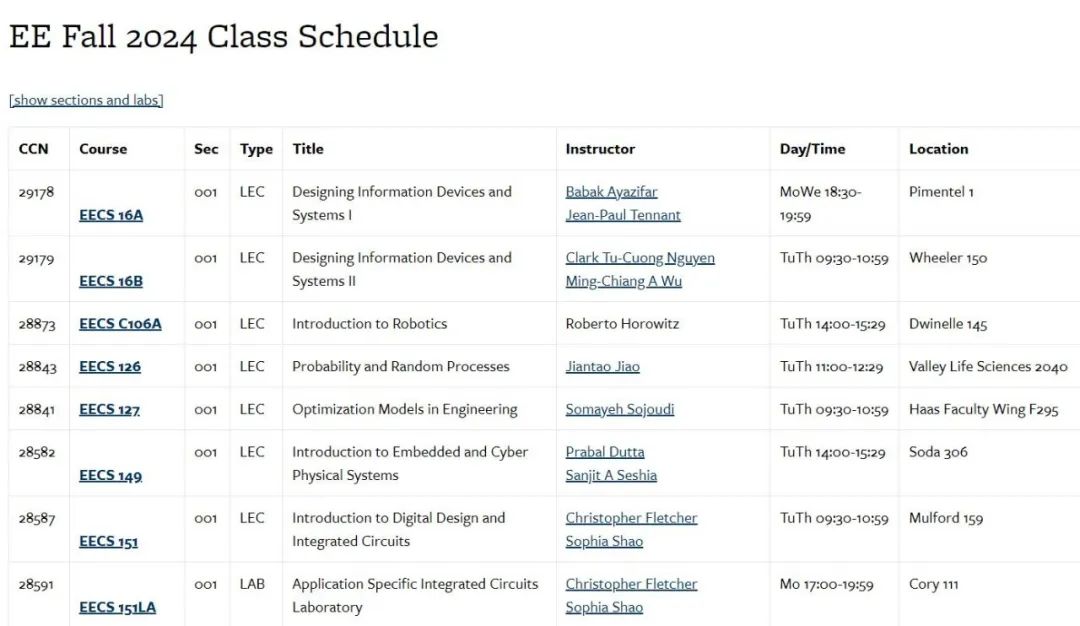Open the EECS 151 course link
This screenshot has height=626, width=1080.
tap(109, 541)
